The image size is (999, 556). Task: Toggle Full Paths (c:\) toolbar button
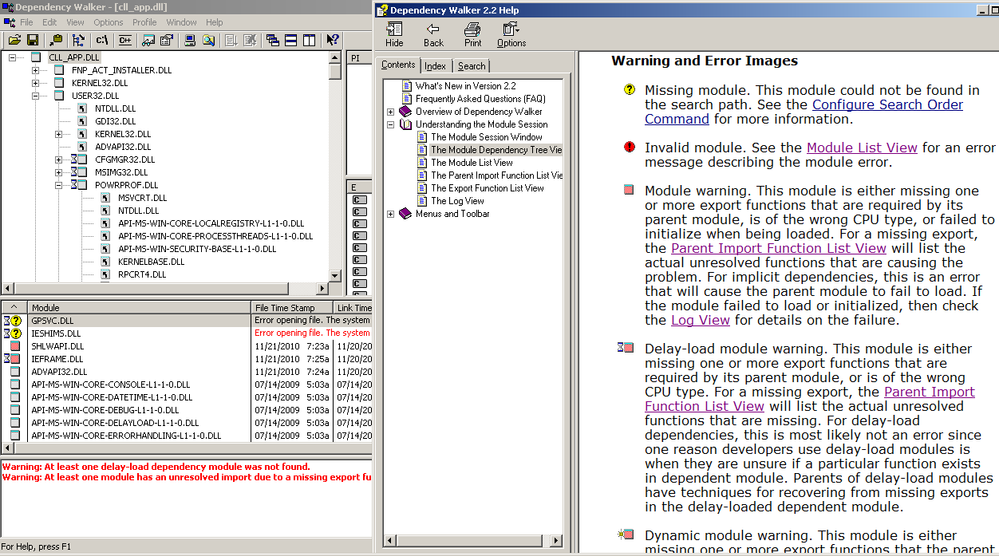(102, 40)
